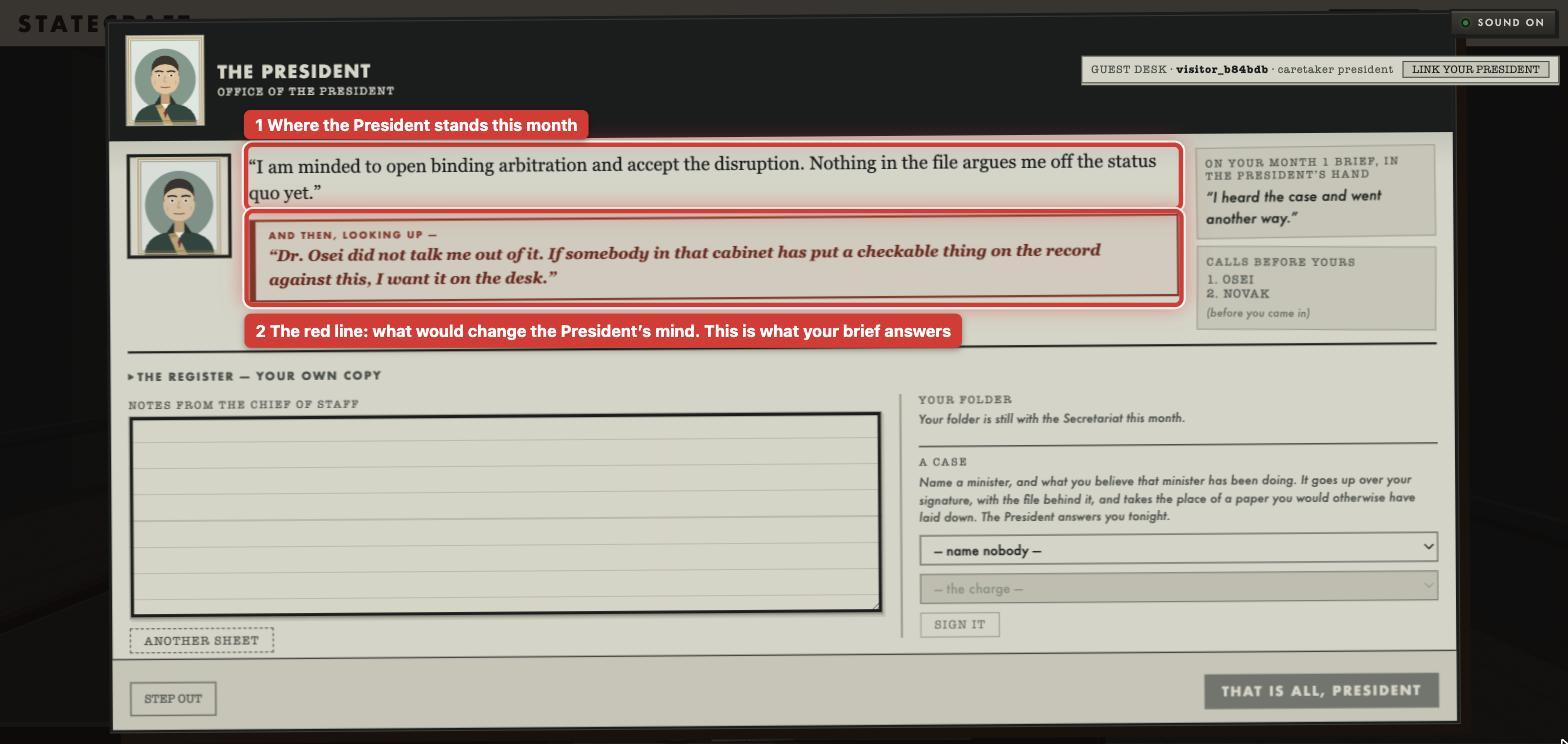Click the '2. NOVAK' call entry

tap(1238, 294)
